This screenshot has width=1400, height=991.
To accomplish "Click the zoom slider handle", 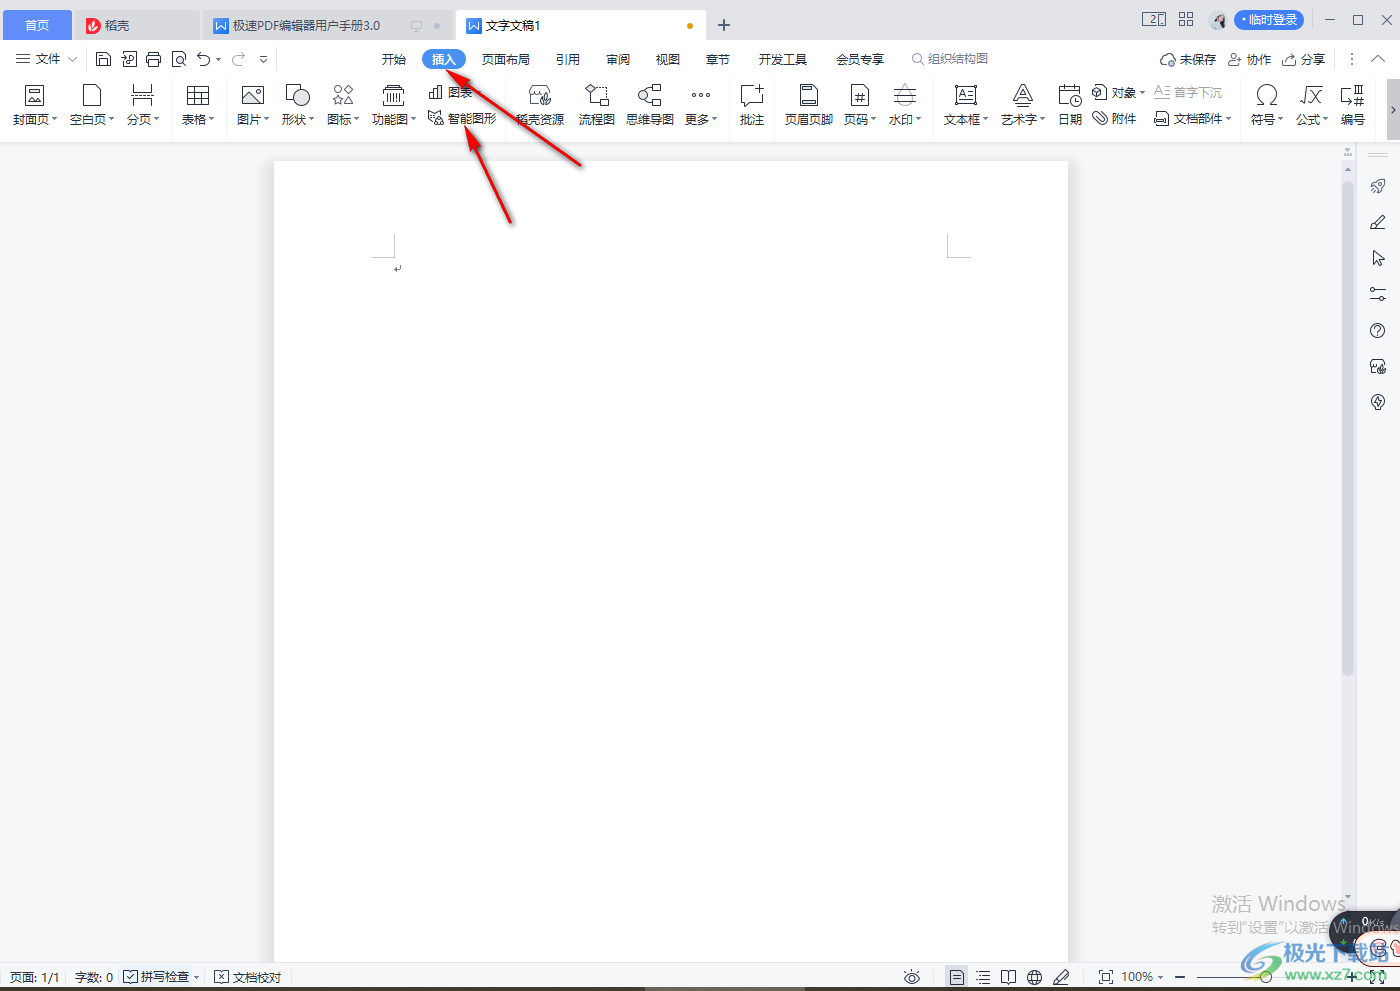I will coord(1266,977).
